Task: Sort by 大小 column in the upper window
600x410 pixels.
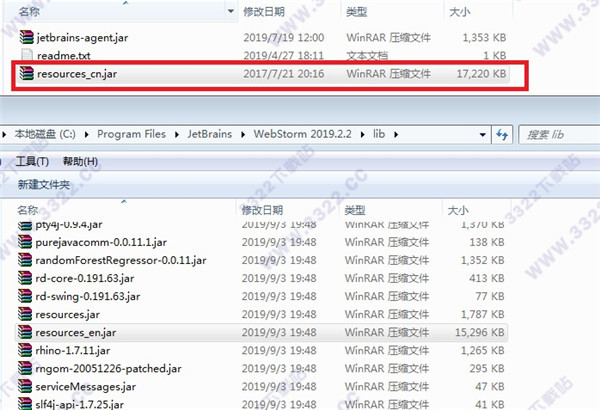Action: (460, 12)
